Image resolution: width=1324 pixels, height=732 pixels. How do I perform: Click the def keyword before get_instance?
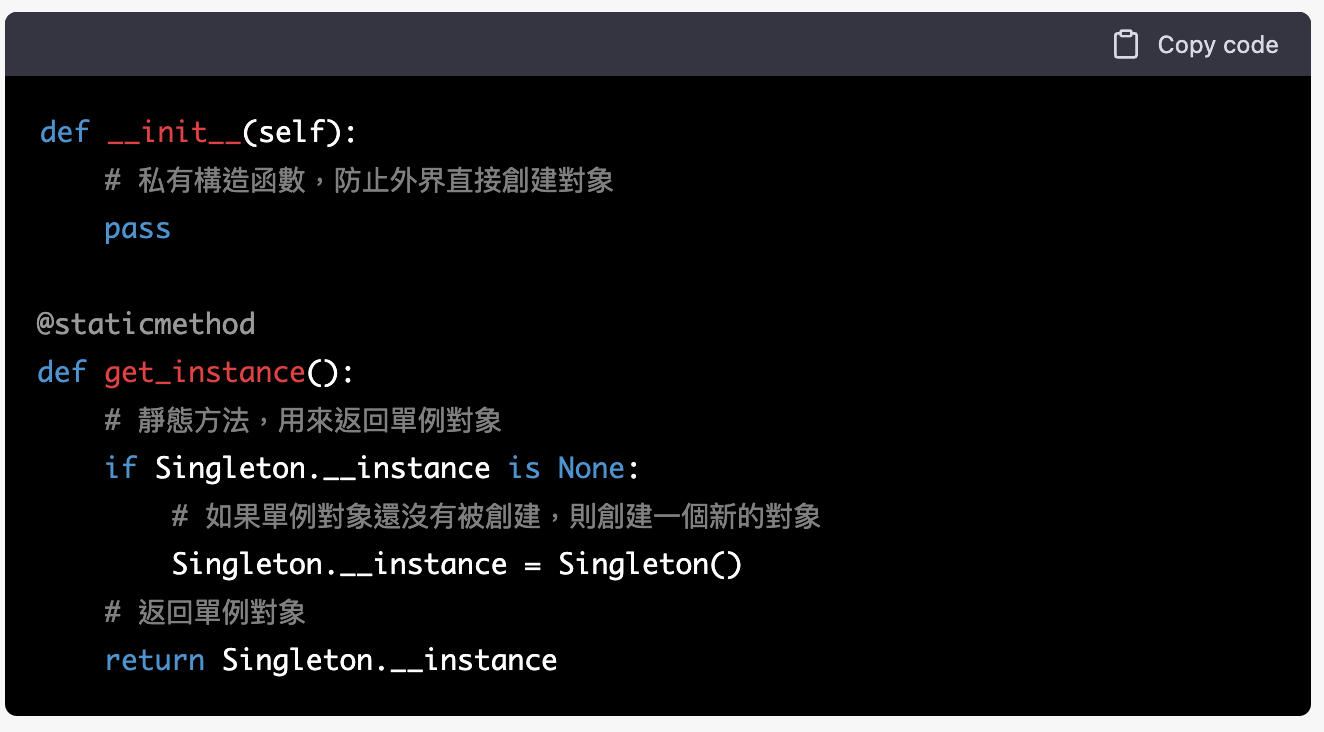click(x=62, y=372)
